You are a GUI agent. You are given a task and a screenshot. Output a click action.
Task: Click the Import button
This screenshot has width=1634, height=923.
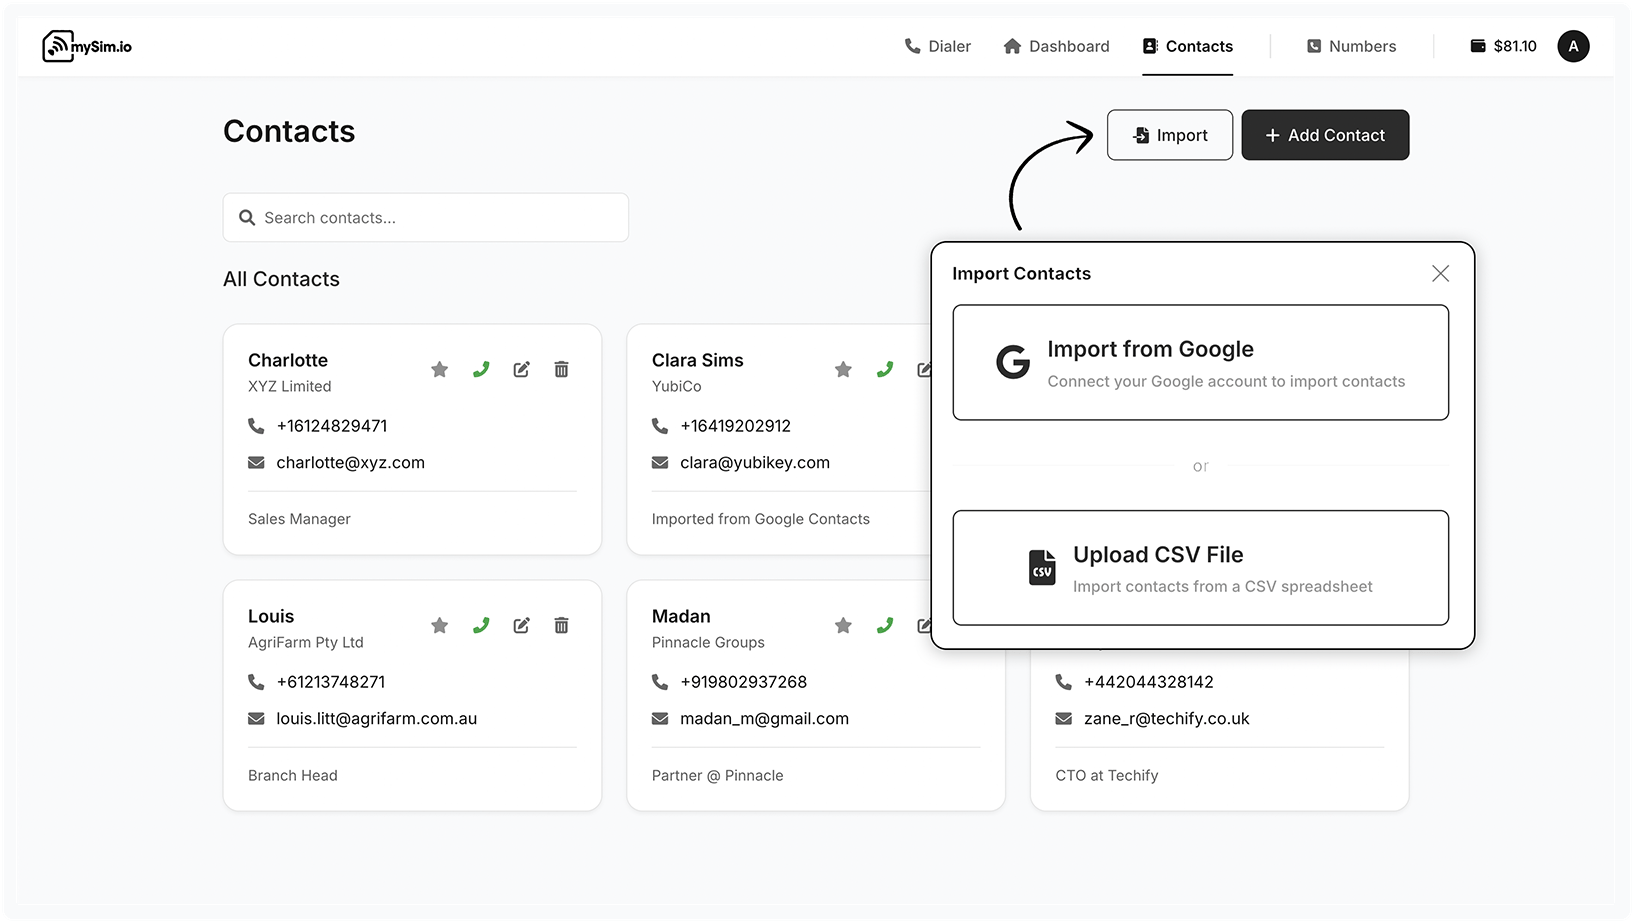(1170, 135)
